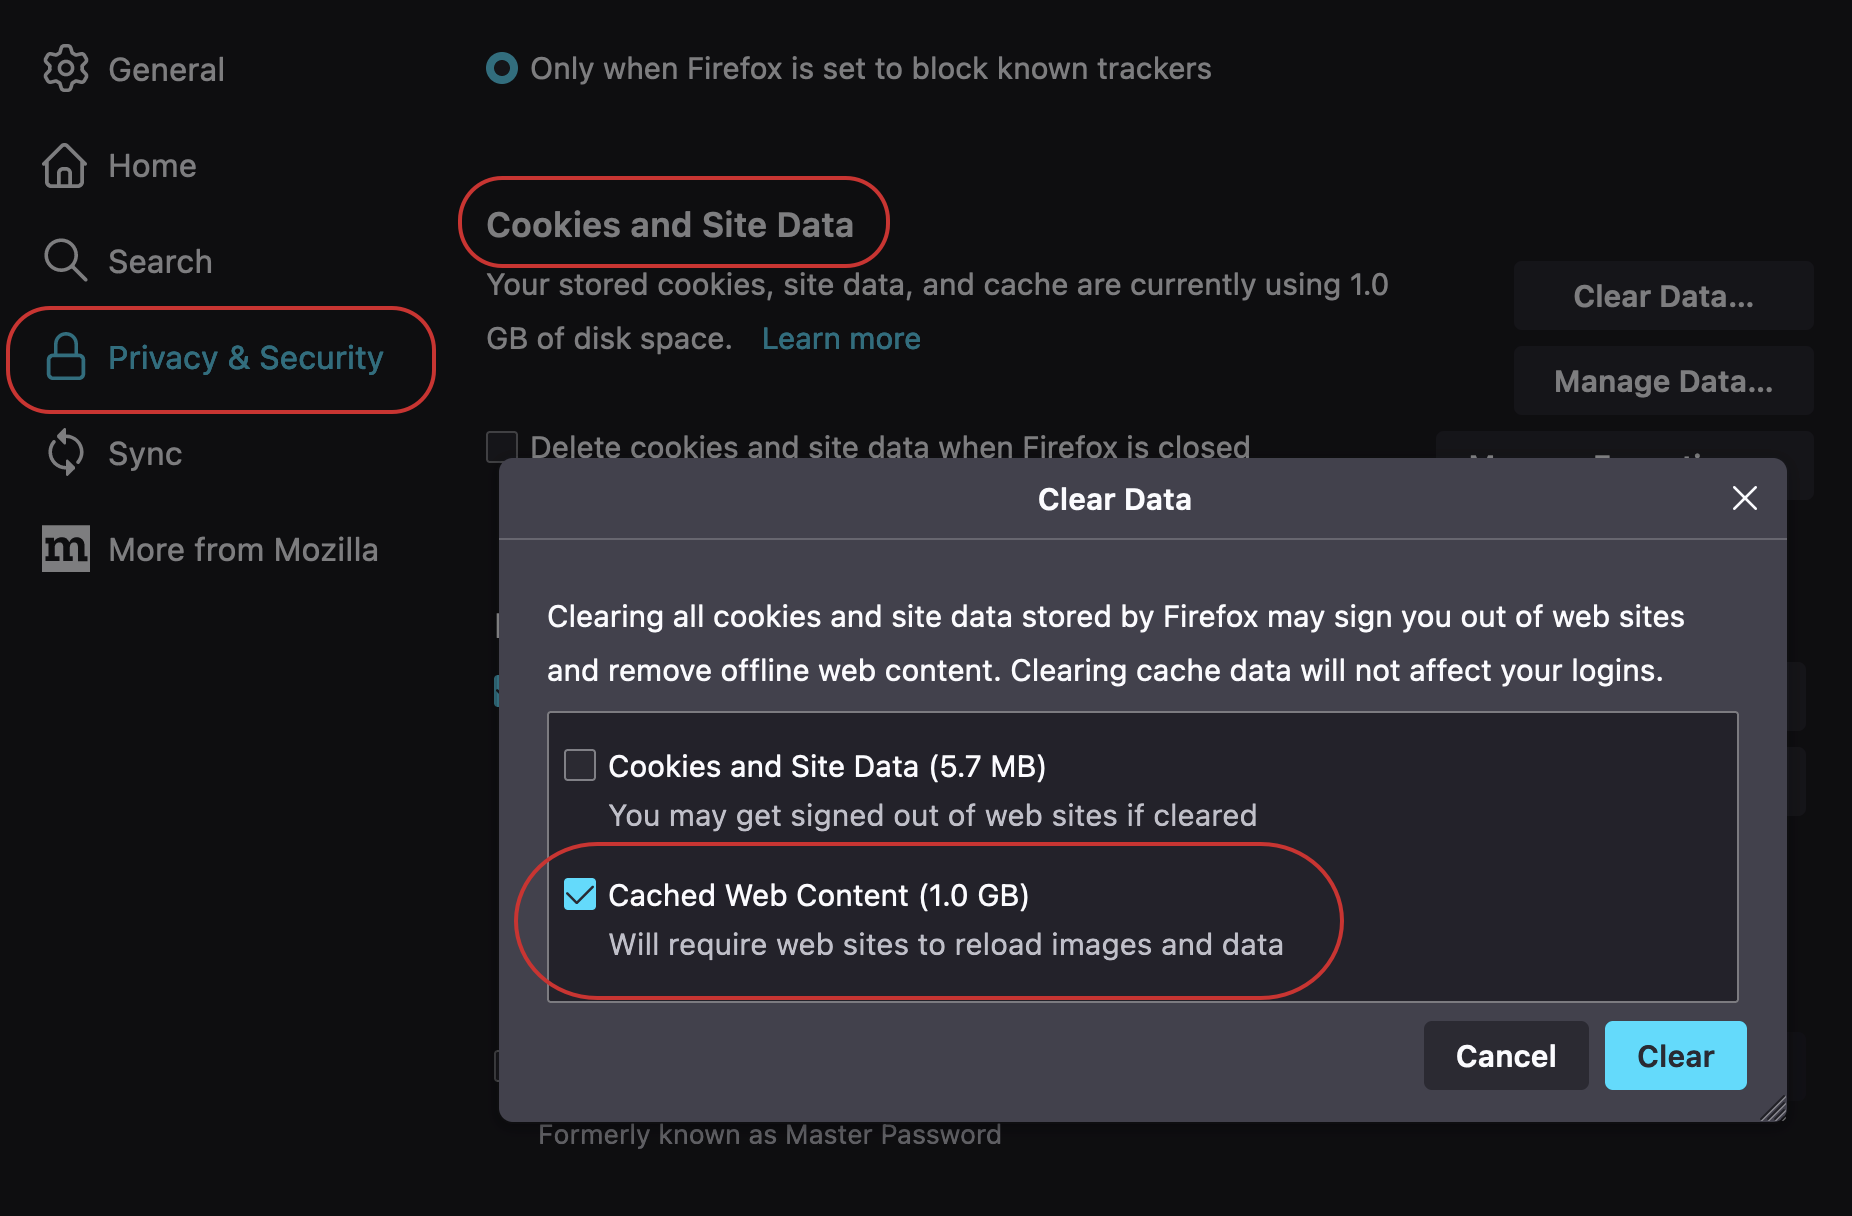Click the Home house icon
1852x1216 pixels.
(x=65, y=165)
